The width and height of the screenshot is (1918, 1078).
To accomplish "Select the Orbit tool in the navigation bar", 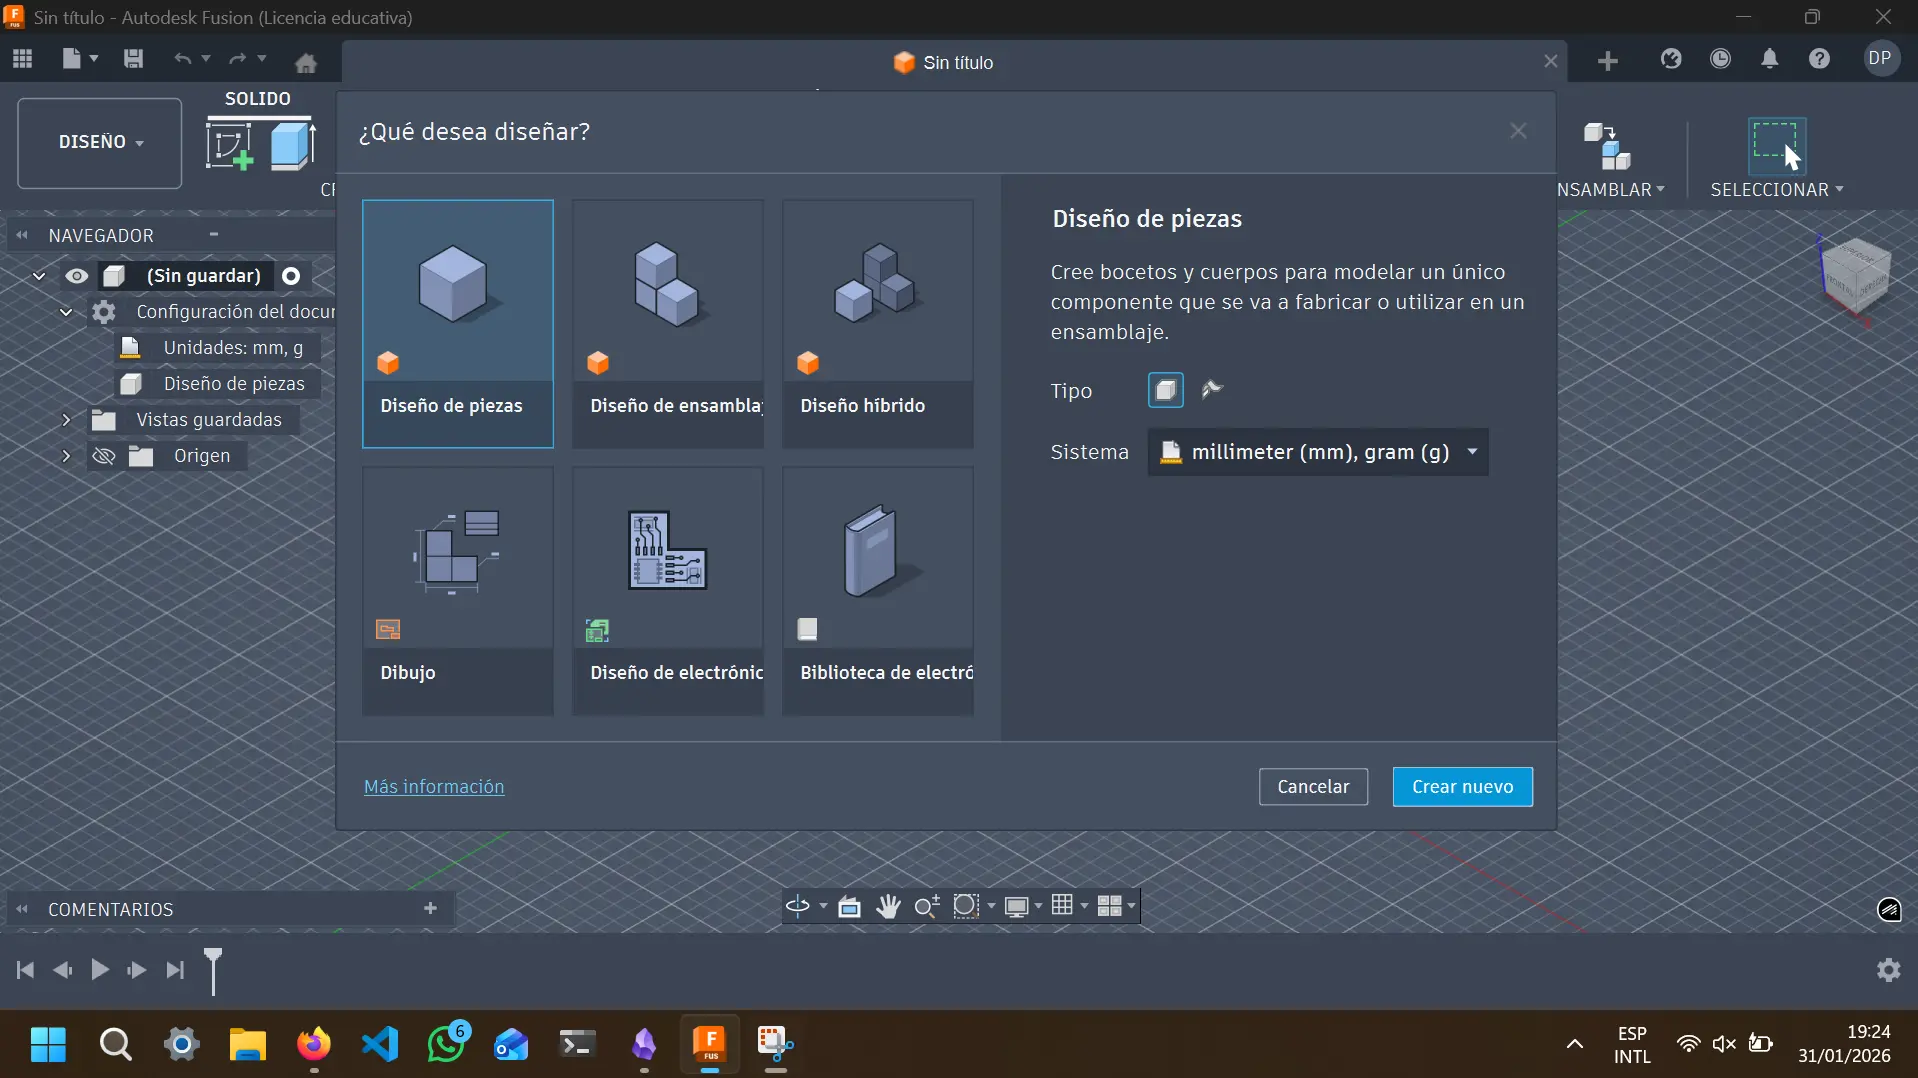I will point(798,906).
